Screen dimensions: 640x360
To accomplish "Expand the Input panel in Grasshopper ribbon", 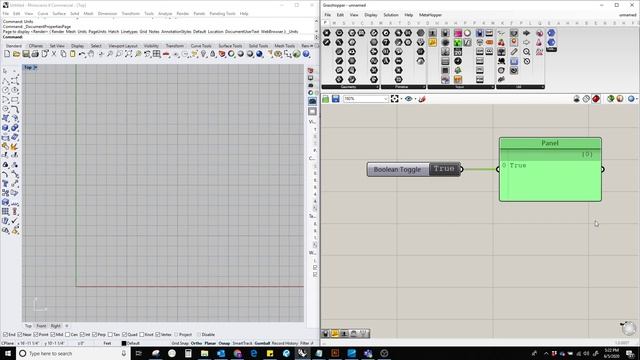I will point(461,87).
